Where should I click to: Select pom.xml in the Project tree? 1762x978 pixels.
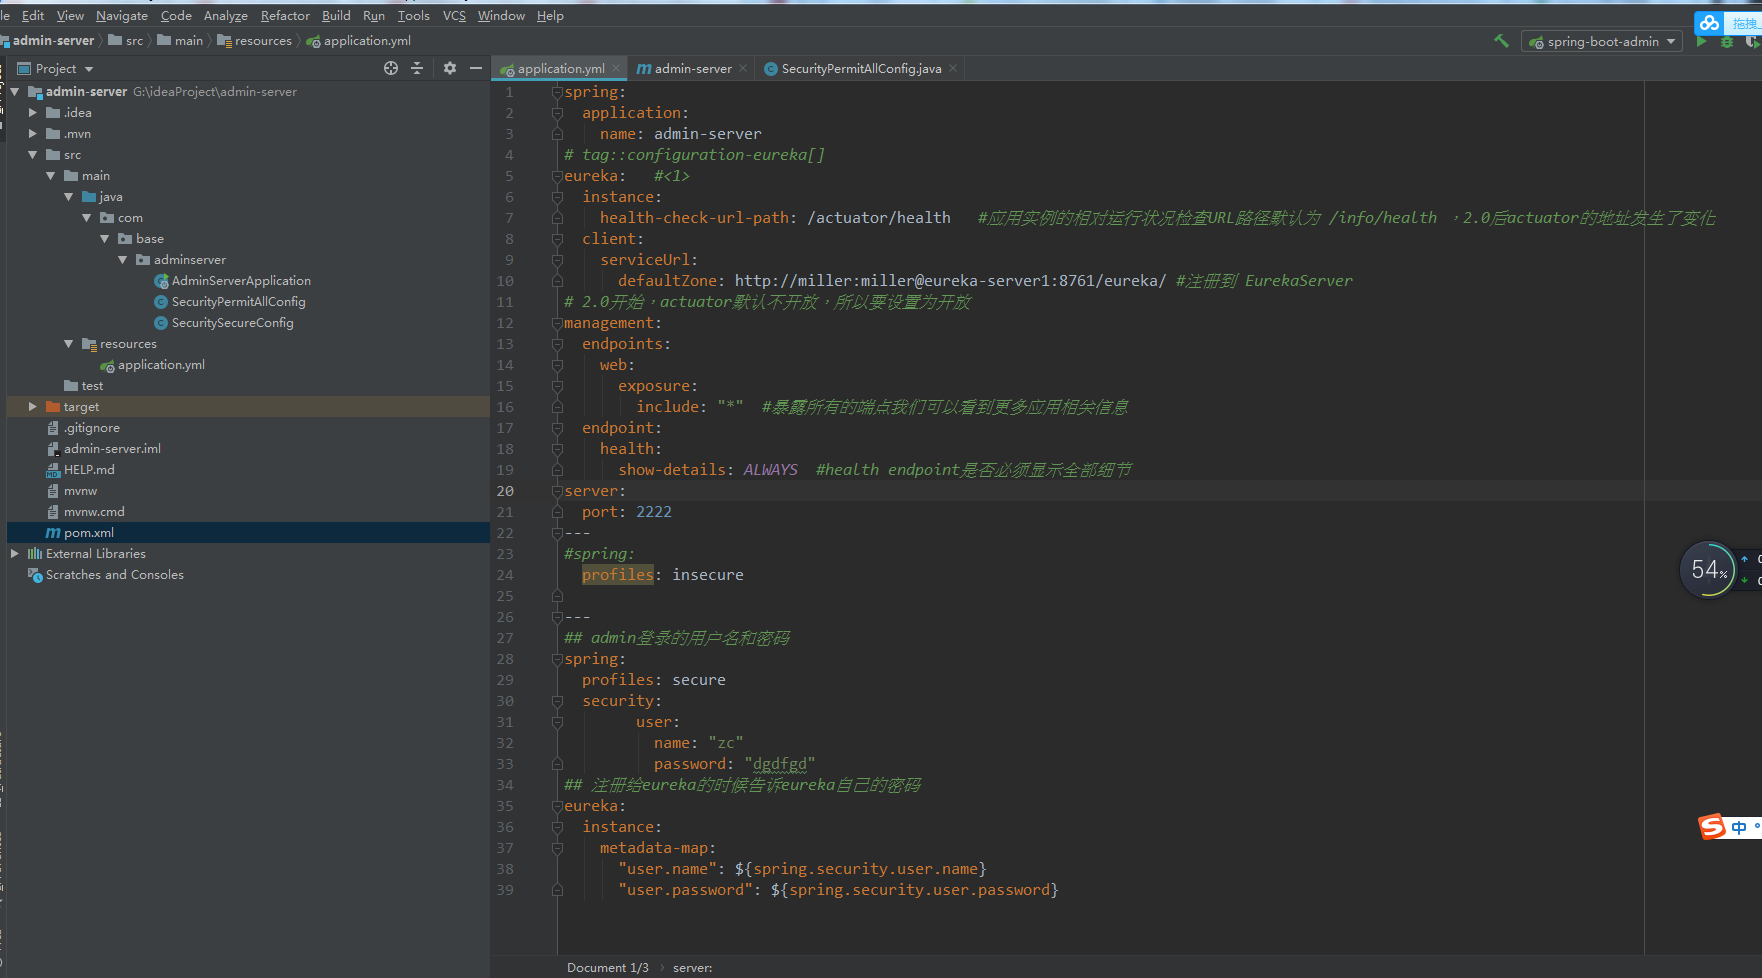coord(89,532)
